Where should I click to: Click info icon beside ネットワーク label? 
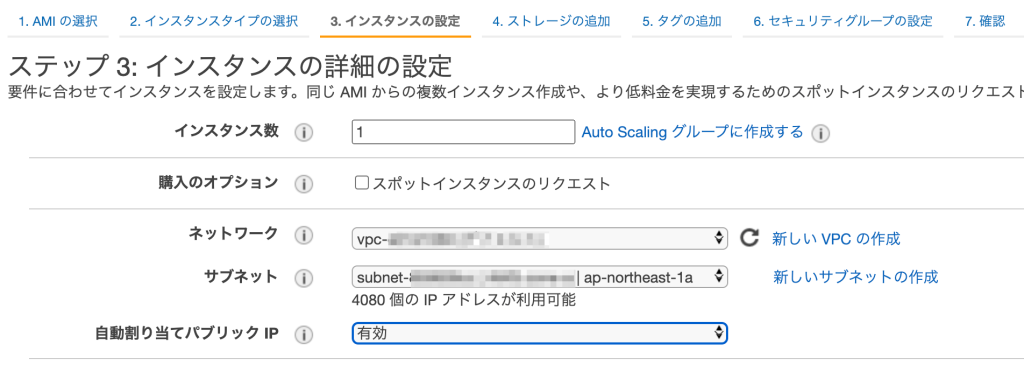(303, 236)
